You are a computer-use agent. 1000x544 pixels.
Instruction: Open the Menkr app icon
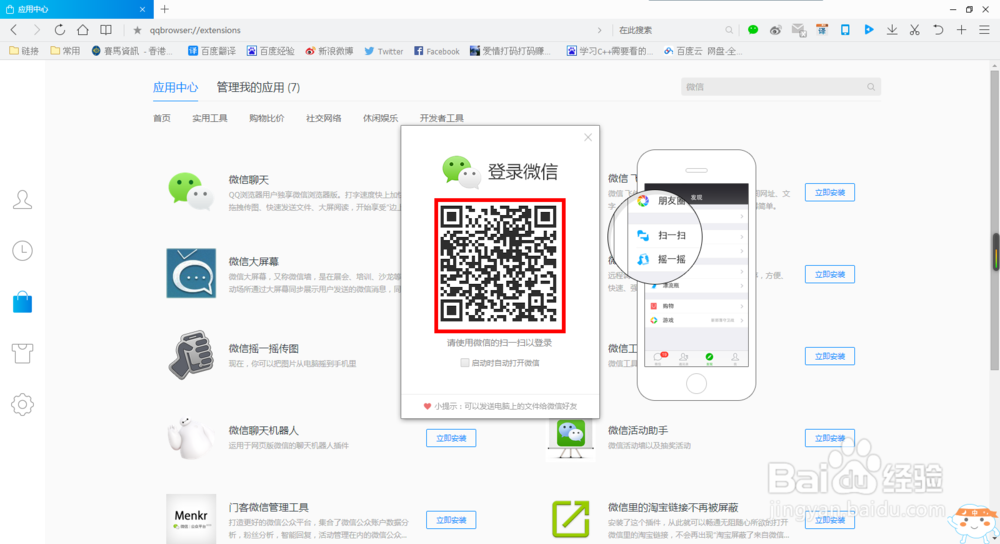click(191, 518)
